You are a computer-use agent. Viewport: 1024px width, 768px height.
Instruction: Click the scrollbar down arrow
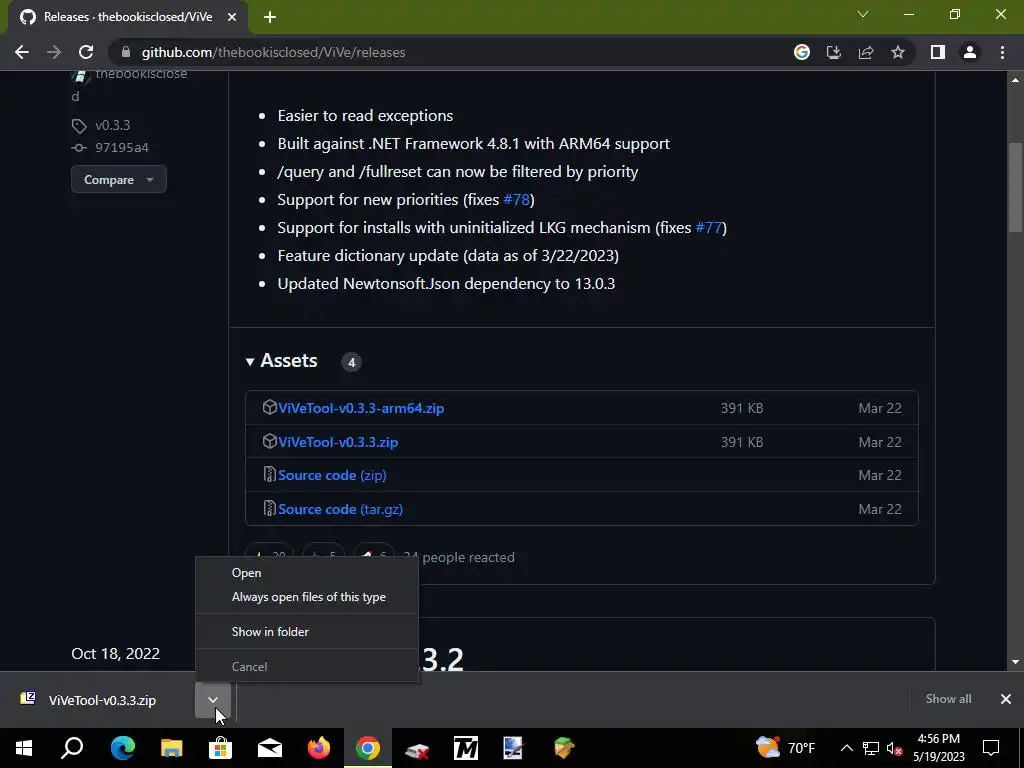tap(1015, 662)
